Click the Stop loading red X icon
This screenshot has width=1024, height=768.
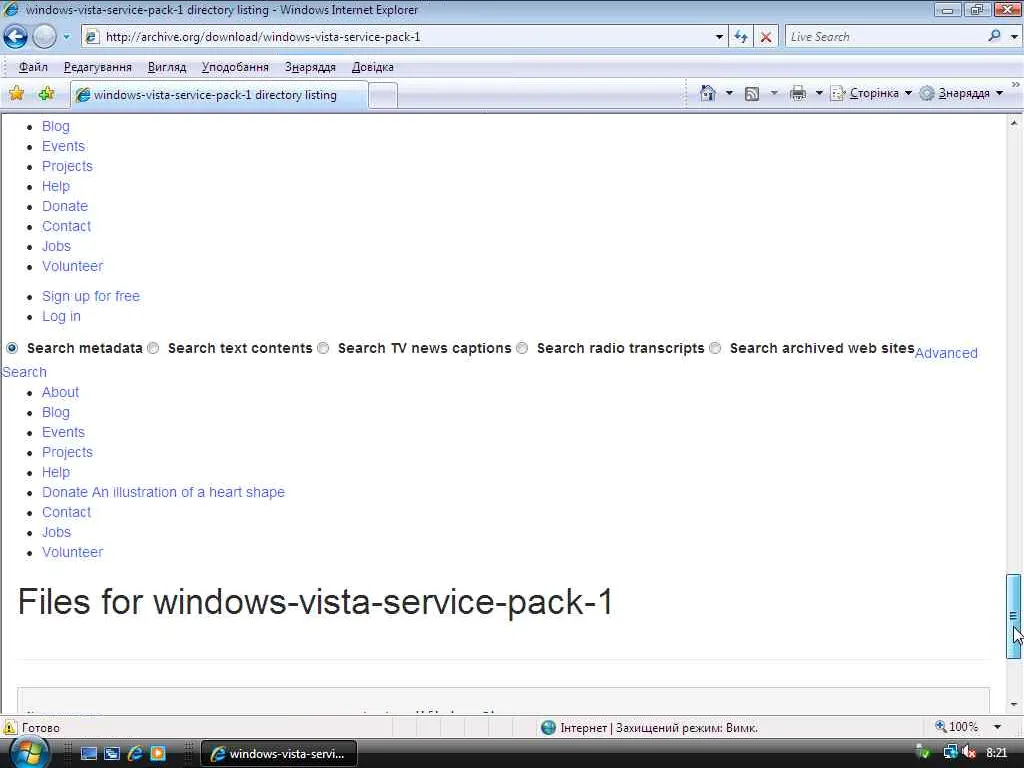[766, 37]
